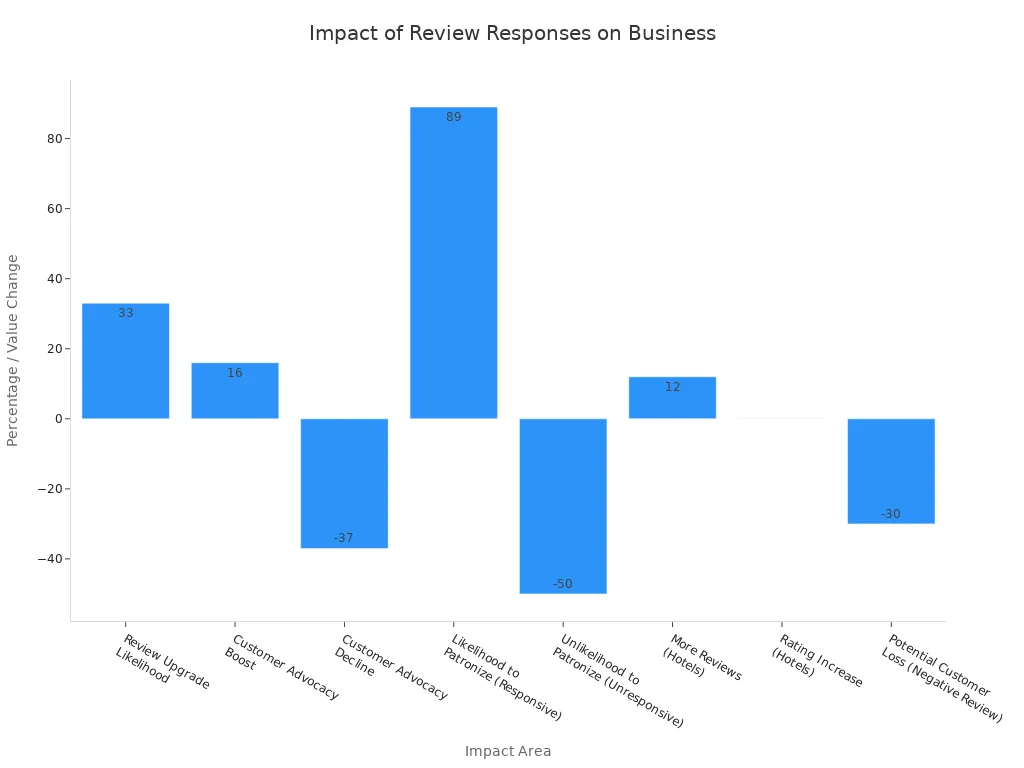Click the y-axis tick value −20
Image resolution: width=1024 pixels, height=768 pixels.
(x=50, y=488)
